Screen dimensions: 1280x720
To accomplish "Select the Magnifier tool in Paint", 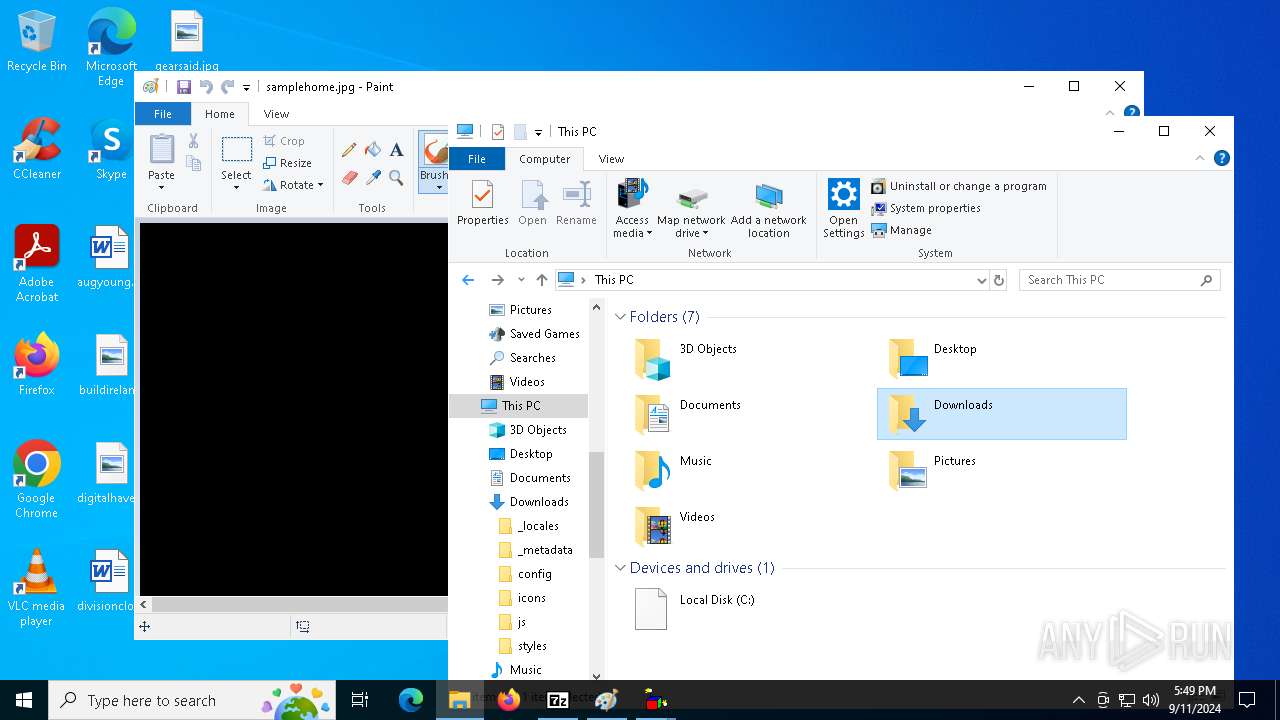I will click(x=397, y=178).
